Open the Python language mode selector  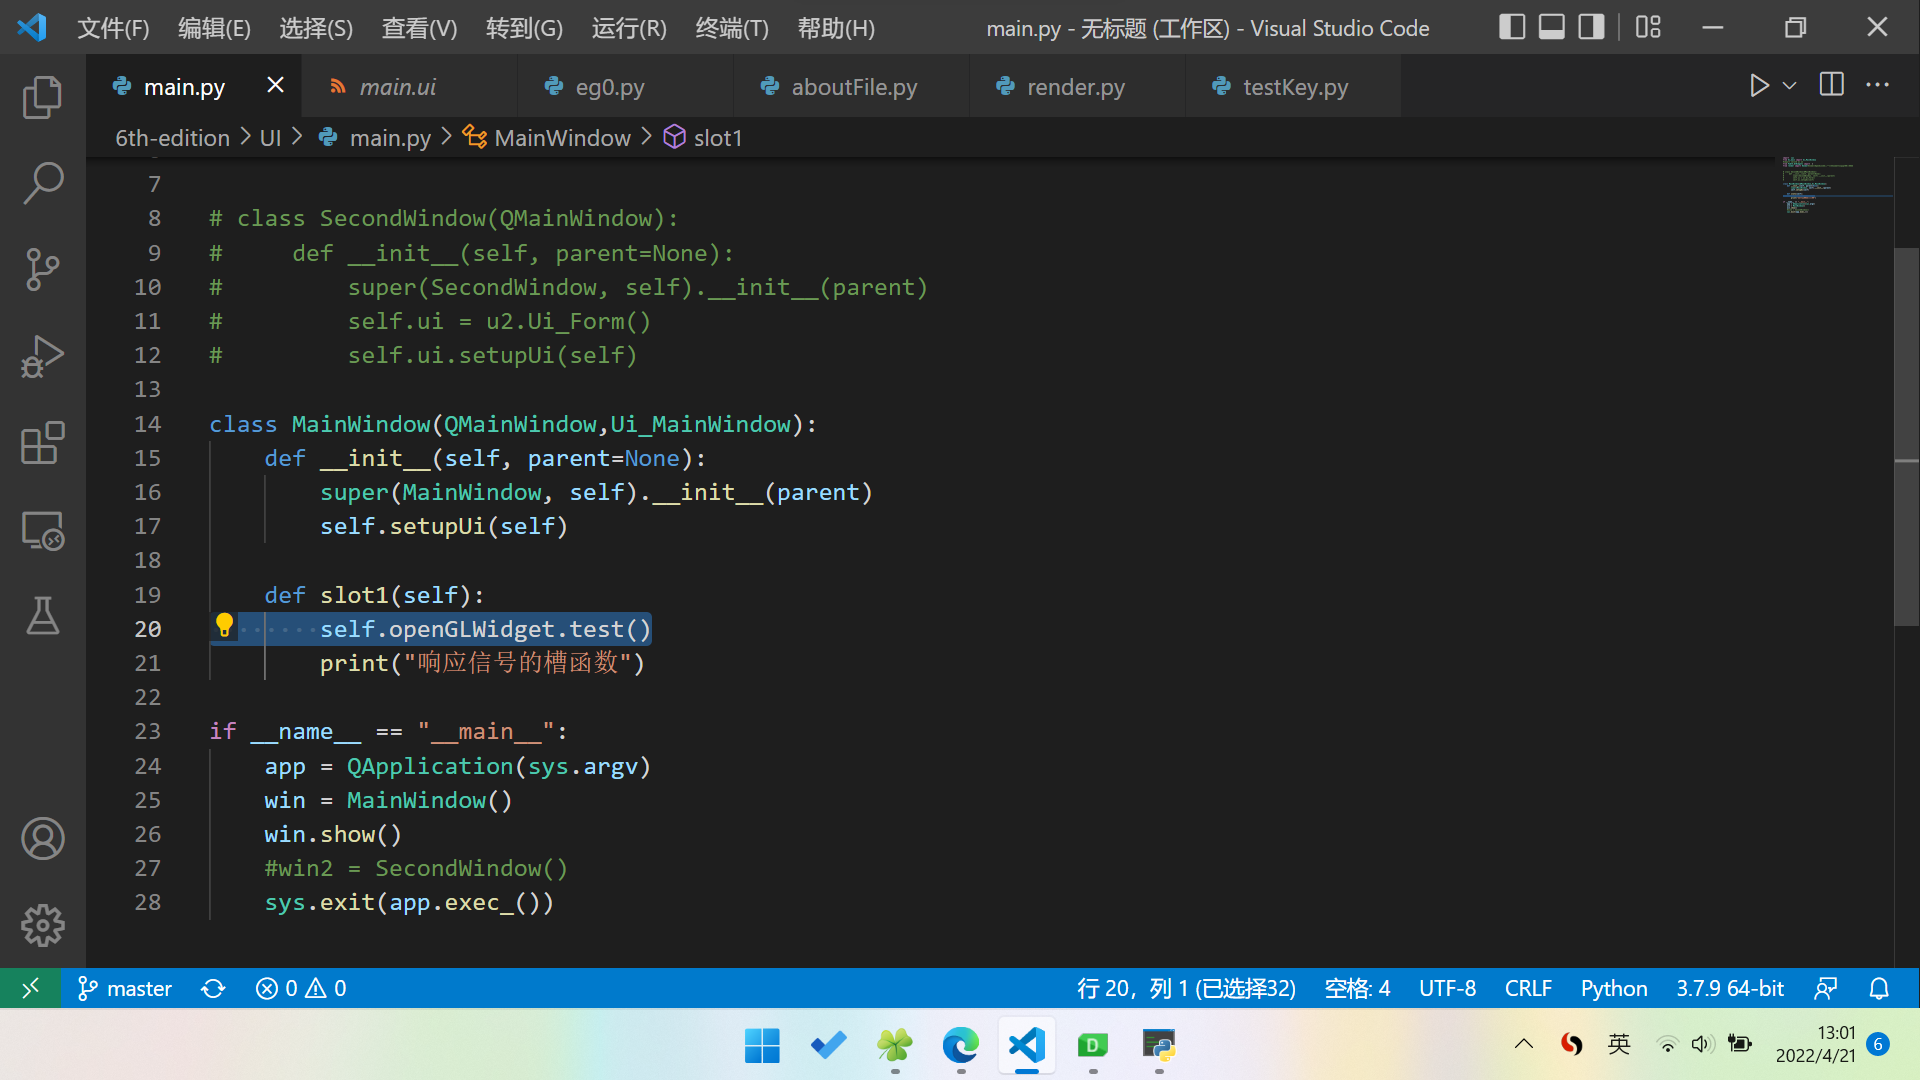(x=1613, y=988)
